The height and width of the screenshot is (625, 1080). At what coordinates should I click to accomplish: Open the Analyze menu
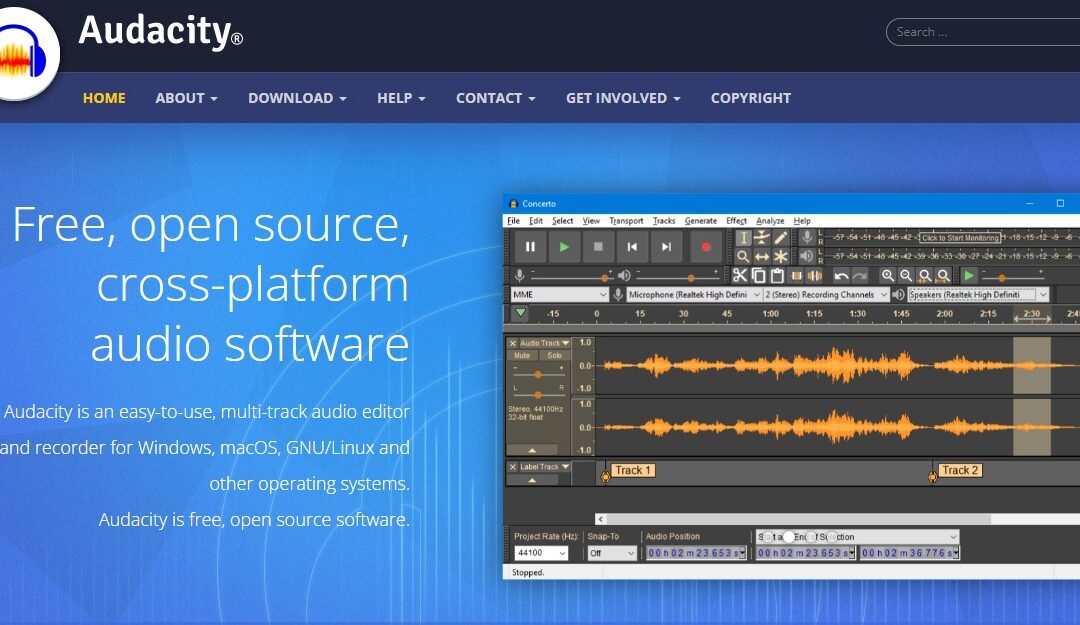click(x=770, y=221)
